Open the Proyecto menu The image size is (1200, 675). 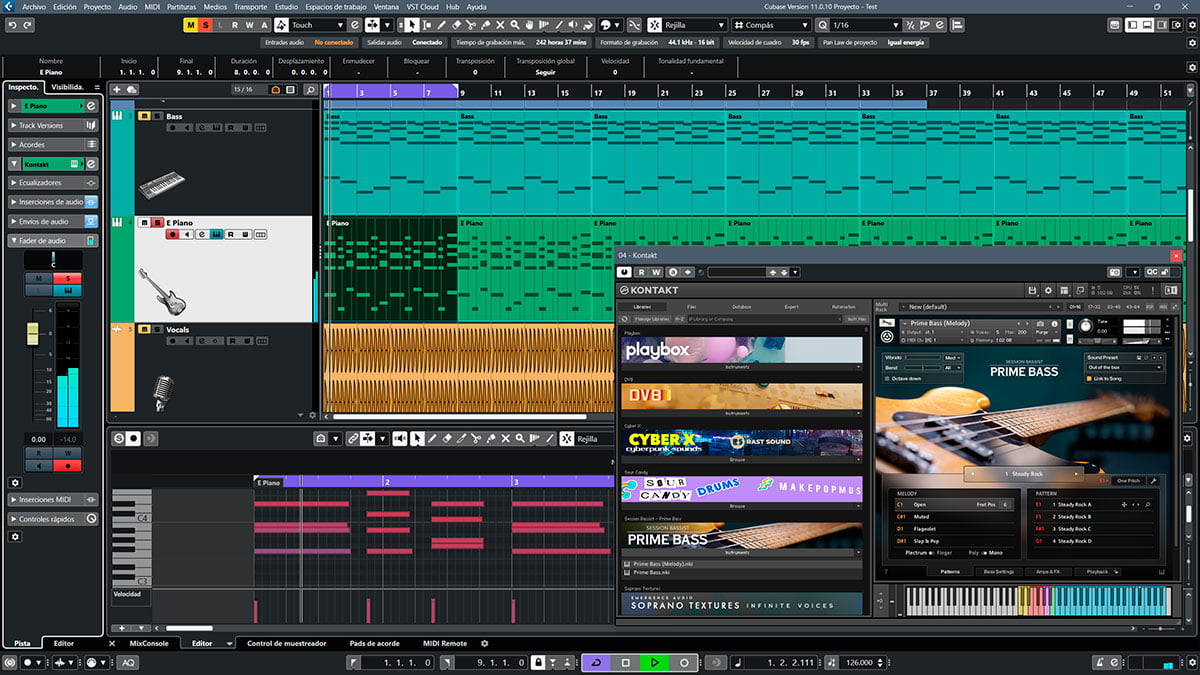point(97,6)
